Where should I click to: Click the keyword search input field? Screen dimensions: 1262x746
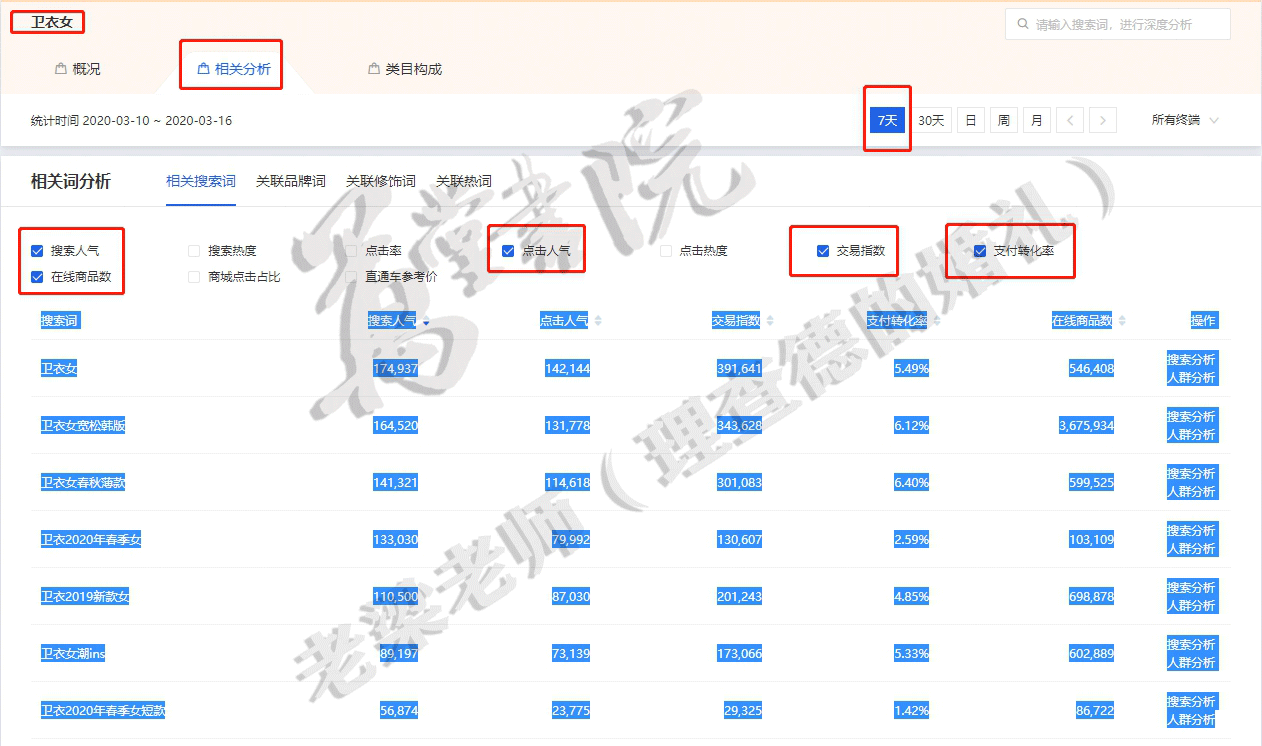(x=1125, y=25)
